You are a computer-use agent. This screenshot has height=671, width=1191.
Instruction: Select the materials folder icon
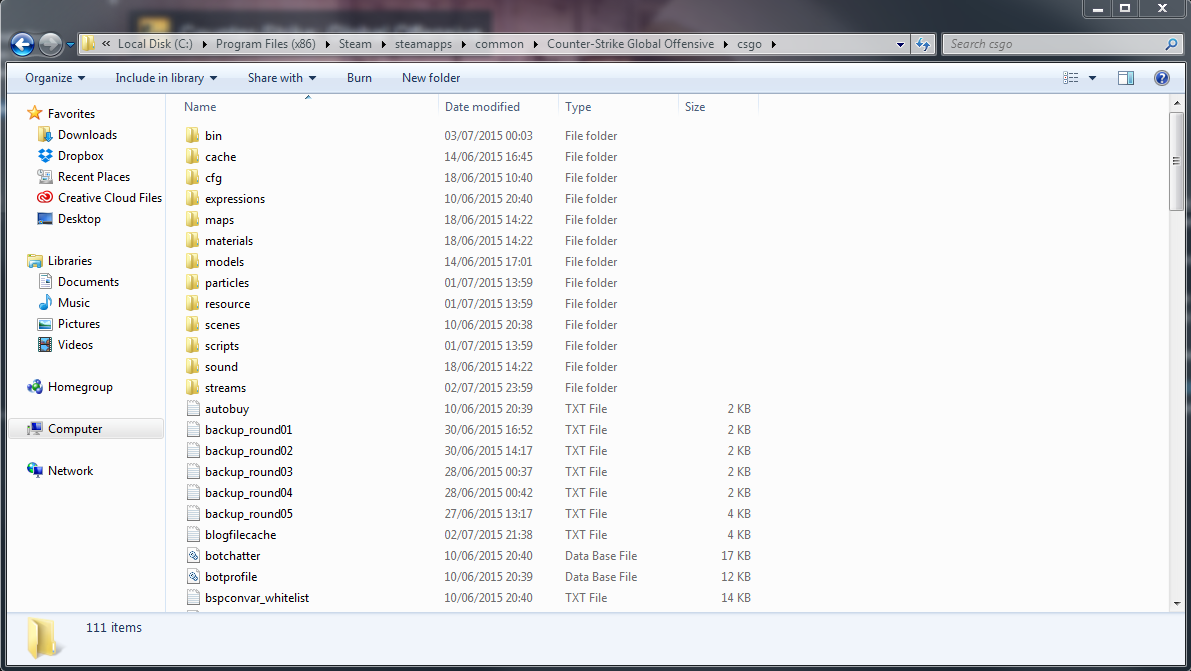[x=193, y=240]
